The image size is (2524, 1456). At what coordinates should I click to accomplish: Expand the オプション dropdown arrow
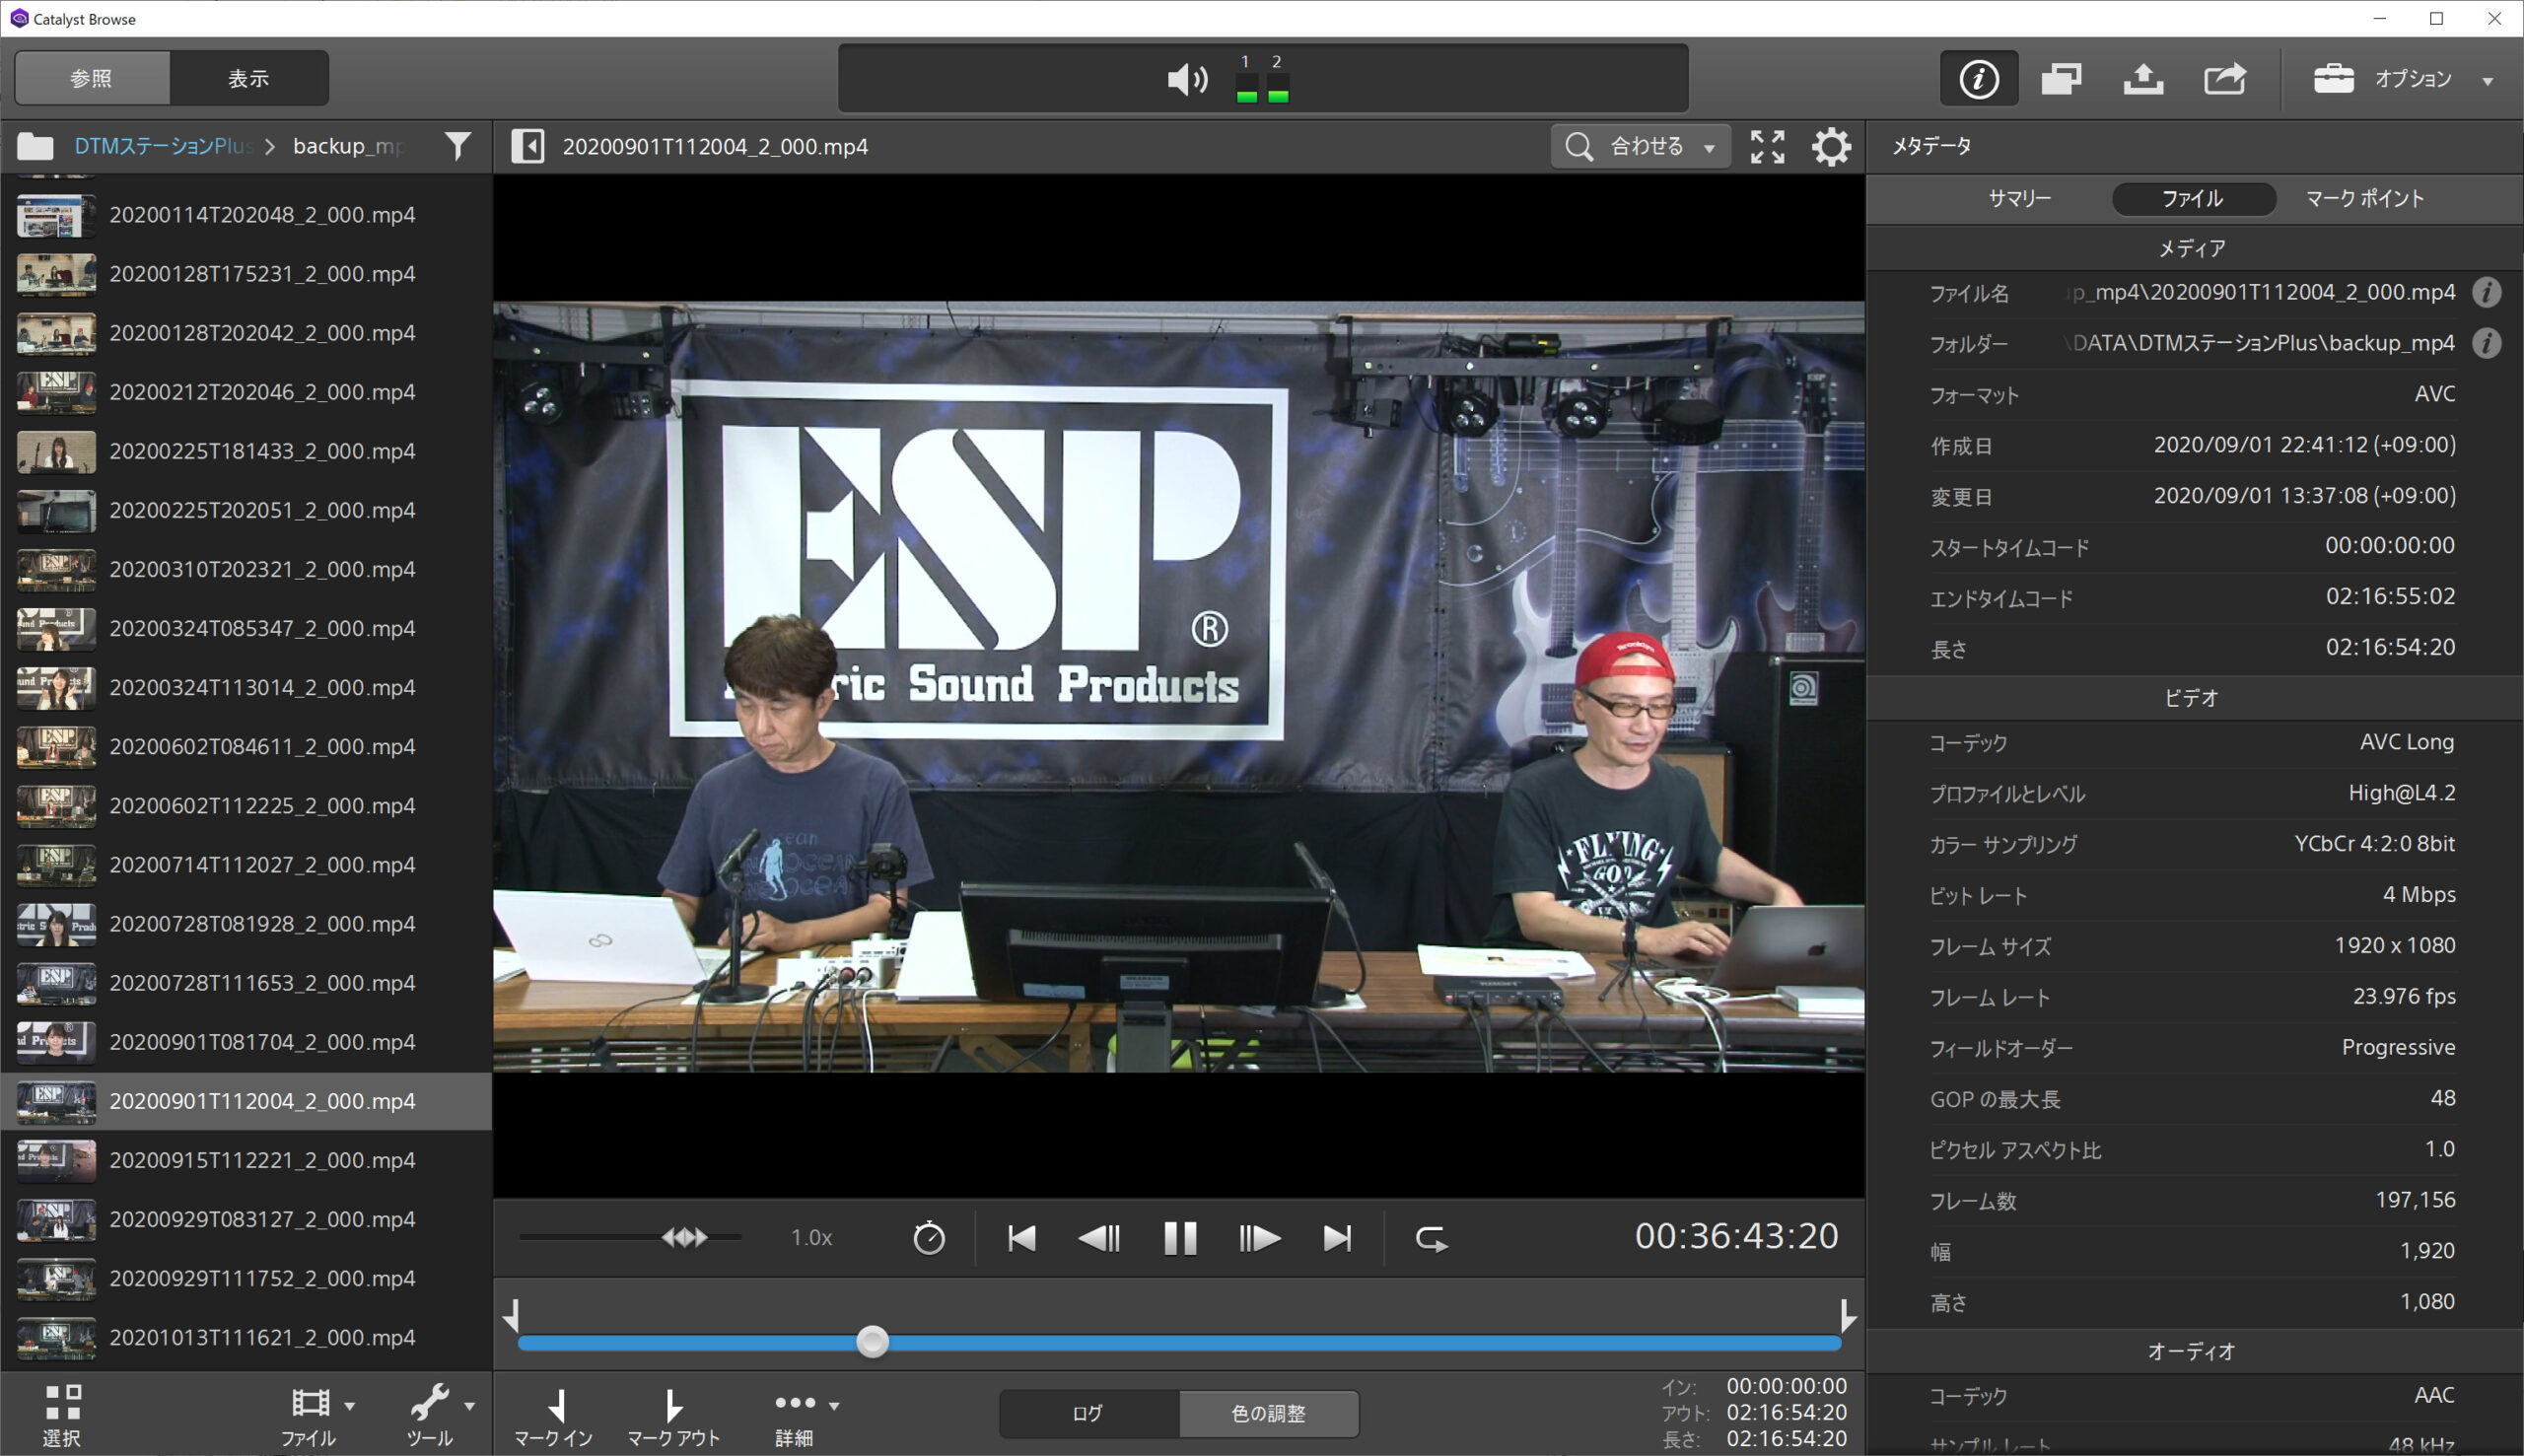2487,81
